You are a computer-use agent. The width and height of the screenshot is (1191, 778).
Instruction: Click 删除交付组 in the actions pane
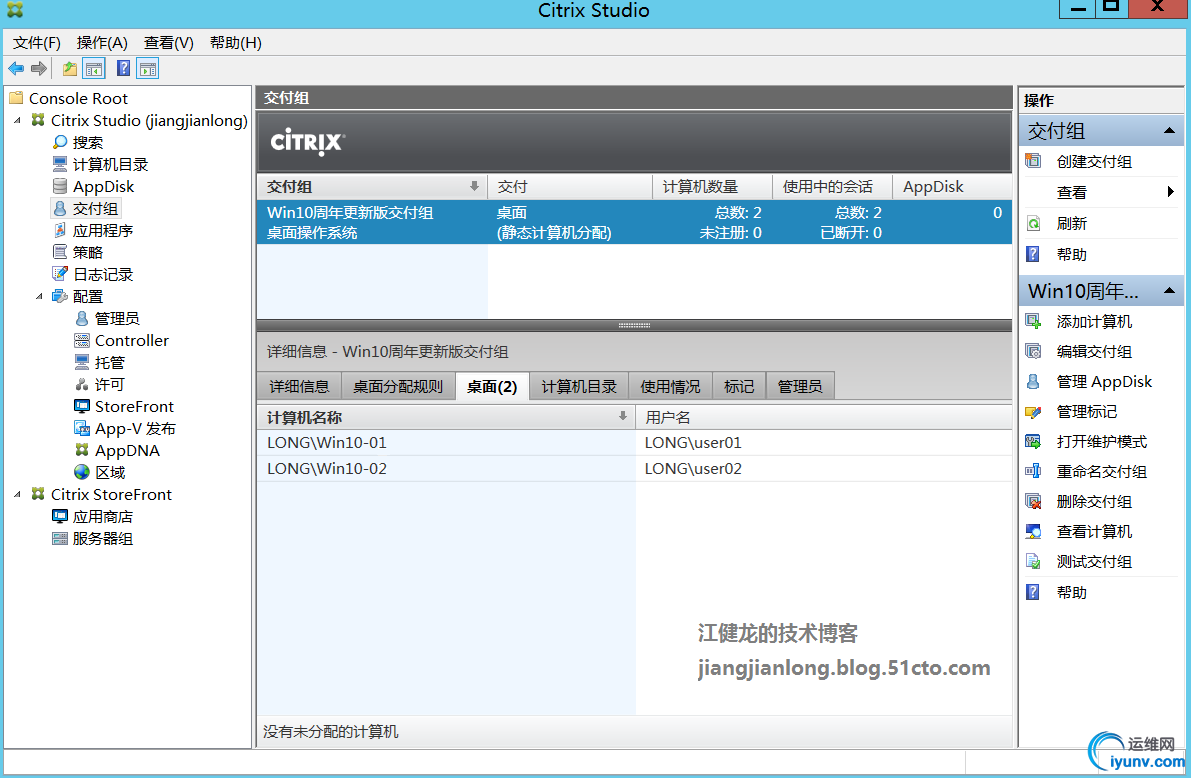point(1094,501)
